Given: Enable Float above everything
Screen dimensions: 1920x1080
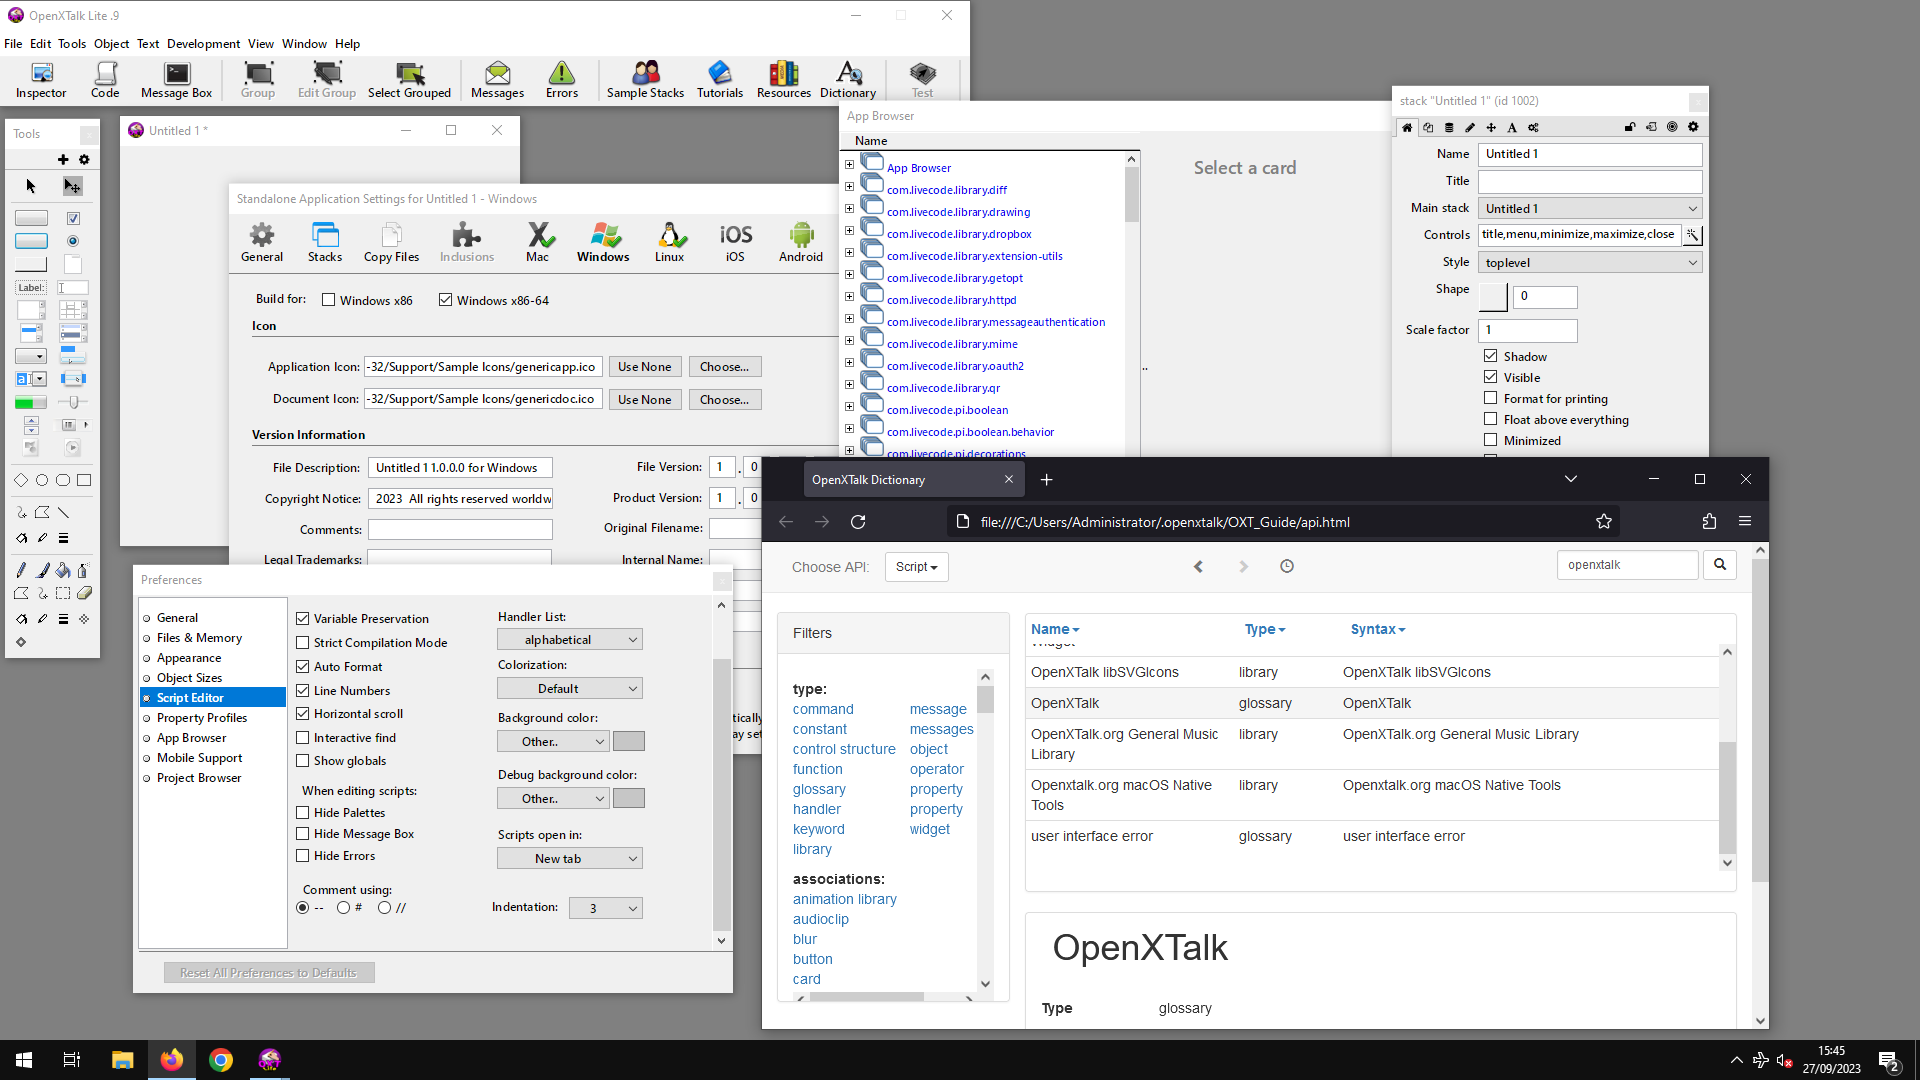Looking at the screenshot, I should pyautogui.click(x=1491, y=420).
